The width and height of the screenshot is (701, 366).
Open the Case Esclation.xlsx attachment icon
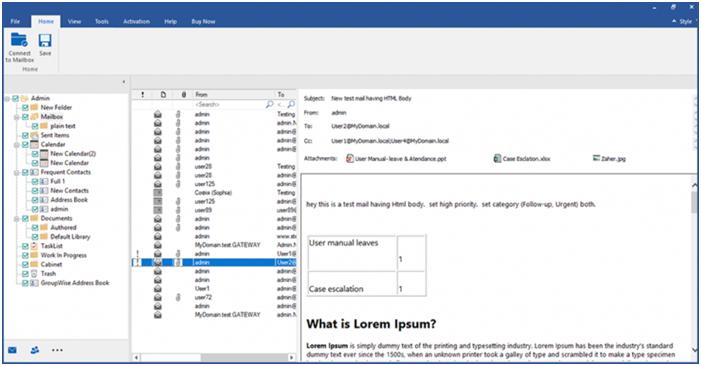coord(497,159)
